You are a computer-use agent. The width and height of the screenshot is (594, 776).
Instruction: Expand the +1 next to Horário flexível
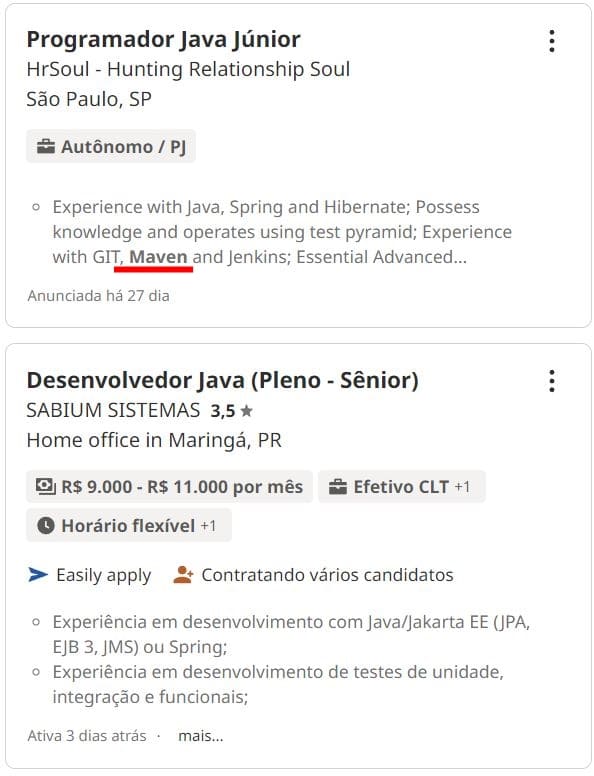click(208, 526)
